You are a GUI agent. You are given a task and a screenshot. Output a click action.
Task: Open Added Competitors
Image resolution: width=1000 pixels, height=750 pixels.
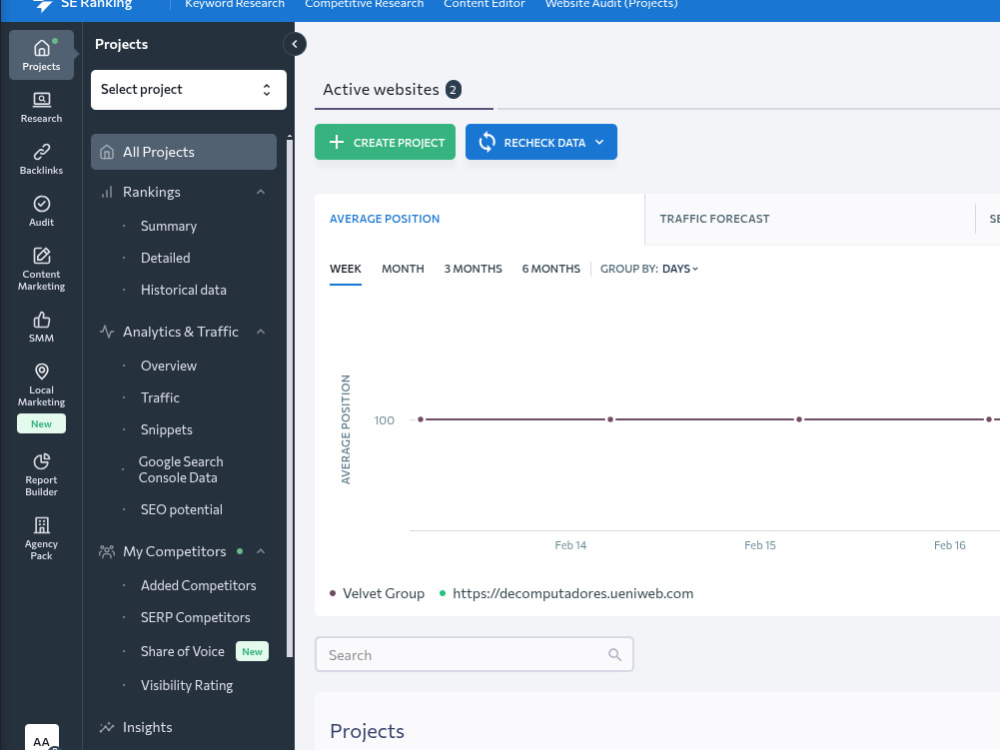coord(198,585)
